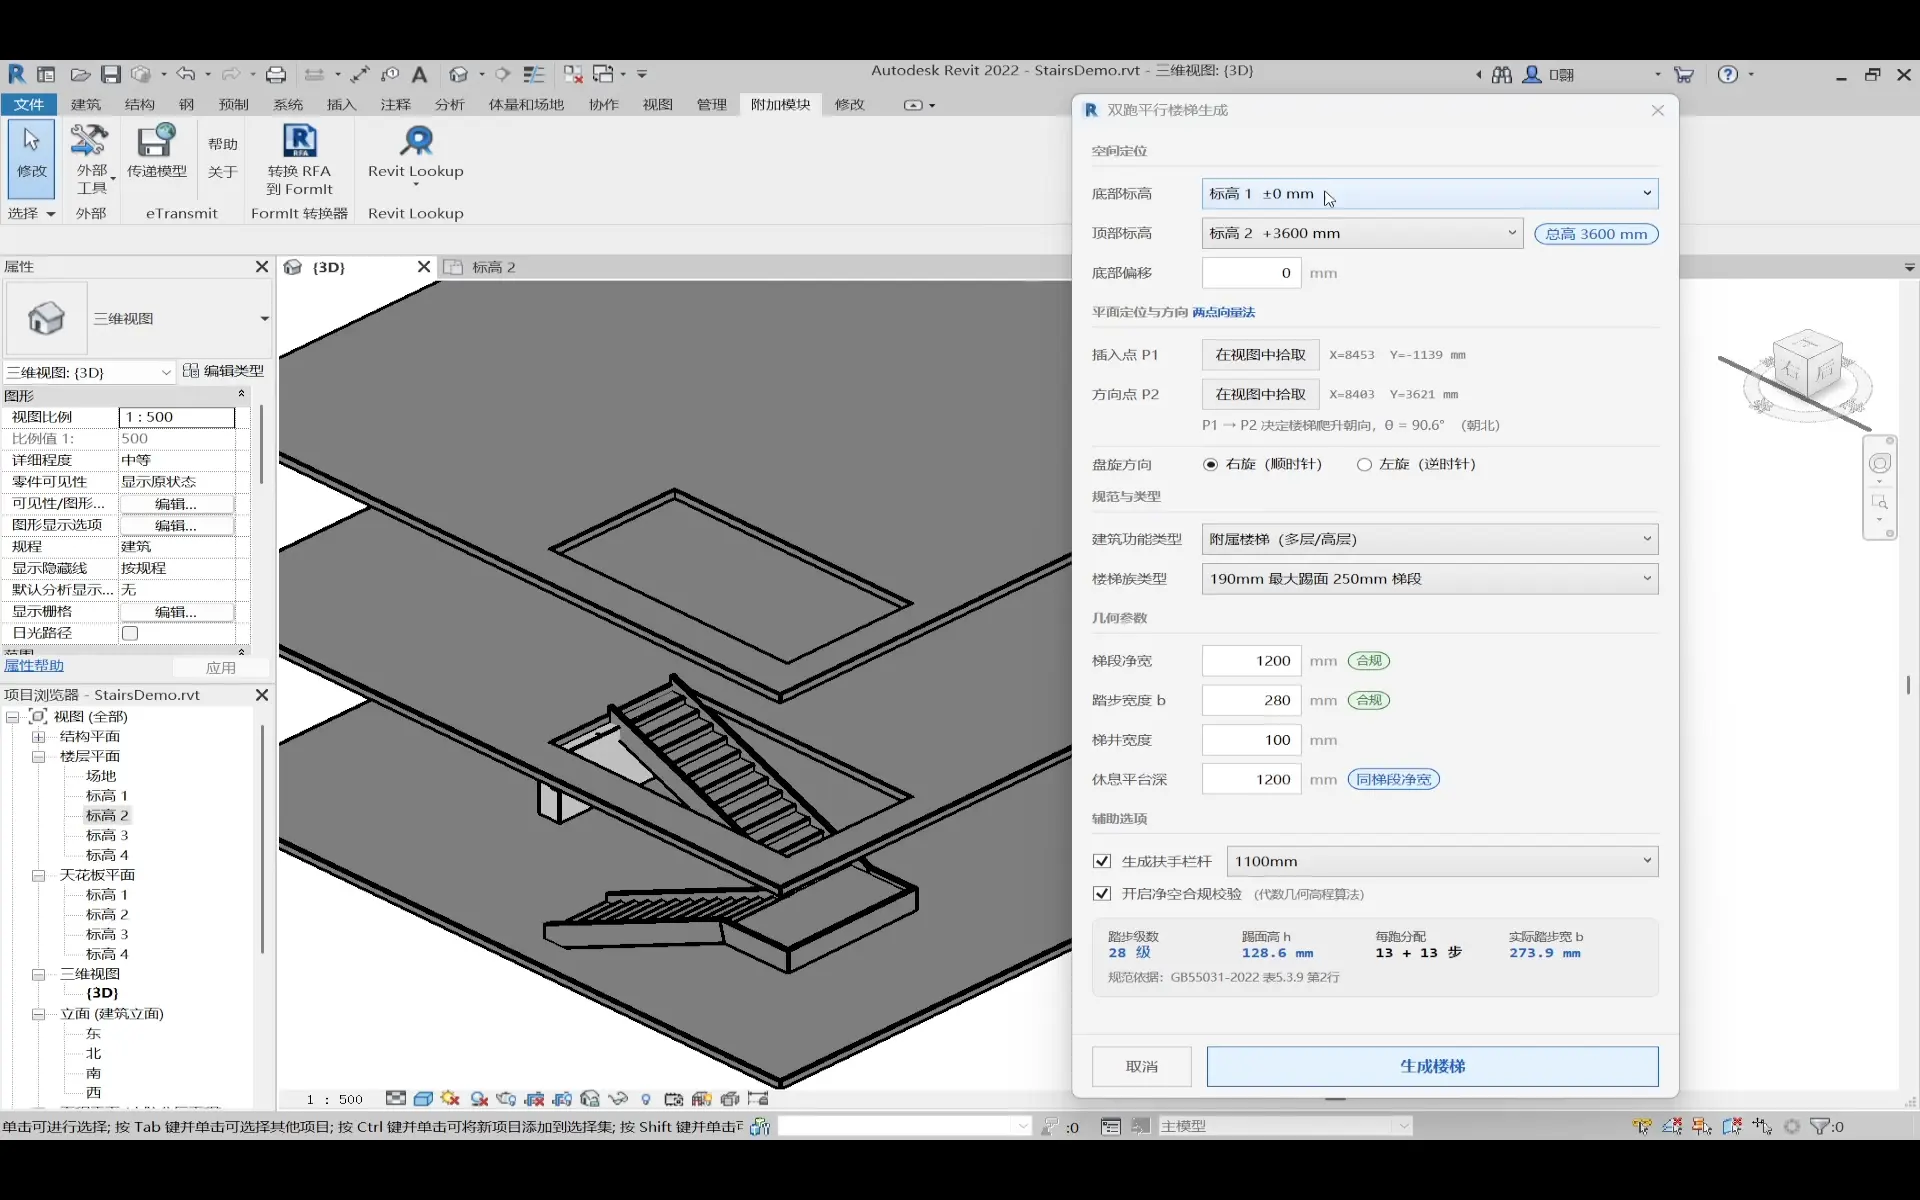Uncheck 生成扶手栏杆 checkbox
The image size is (1920, 1200).
[1102, 861]
